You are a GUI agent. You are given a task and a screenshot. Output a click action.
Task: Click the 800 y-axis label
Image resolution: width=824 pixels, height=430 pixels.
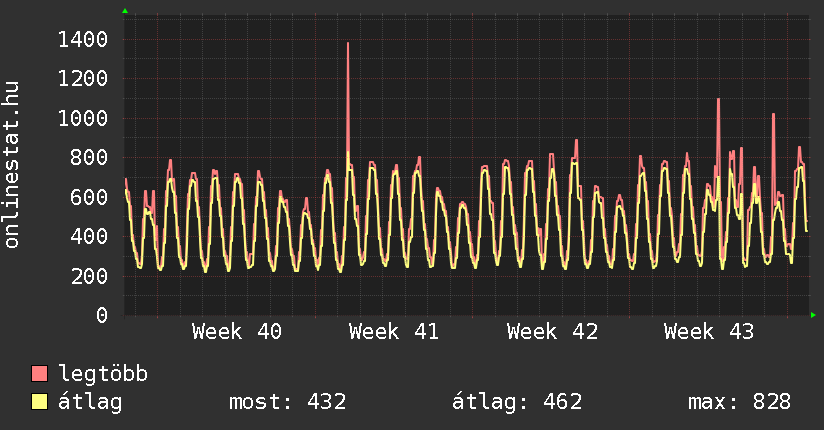(x=89, y=158)
